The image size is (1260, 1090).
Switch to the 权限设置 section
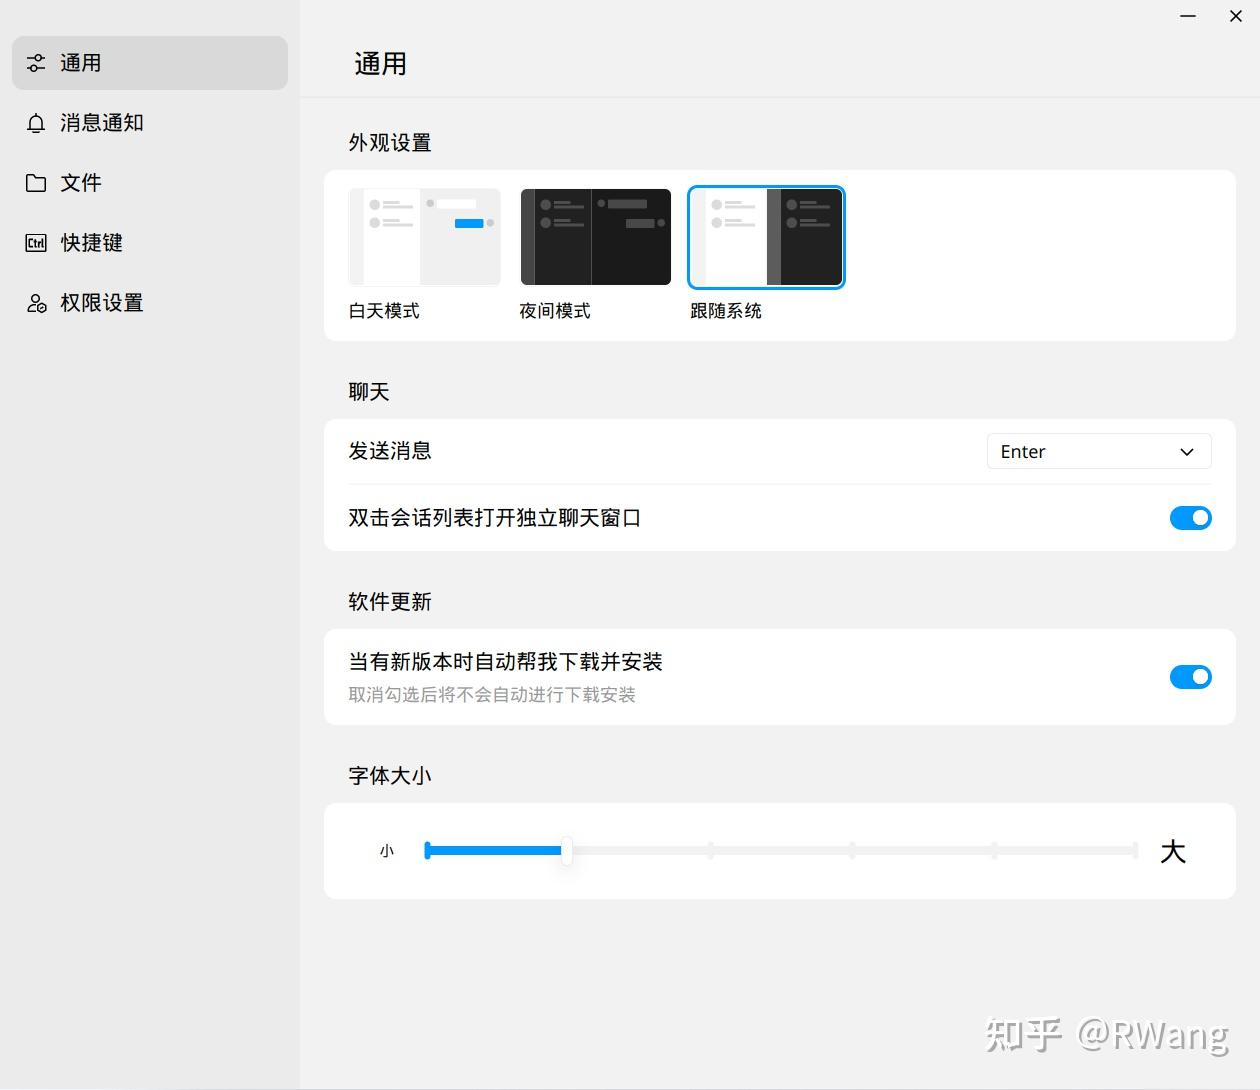[102, 302]
